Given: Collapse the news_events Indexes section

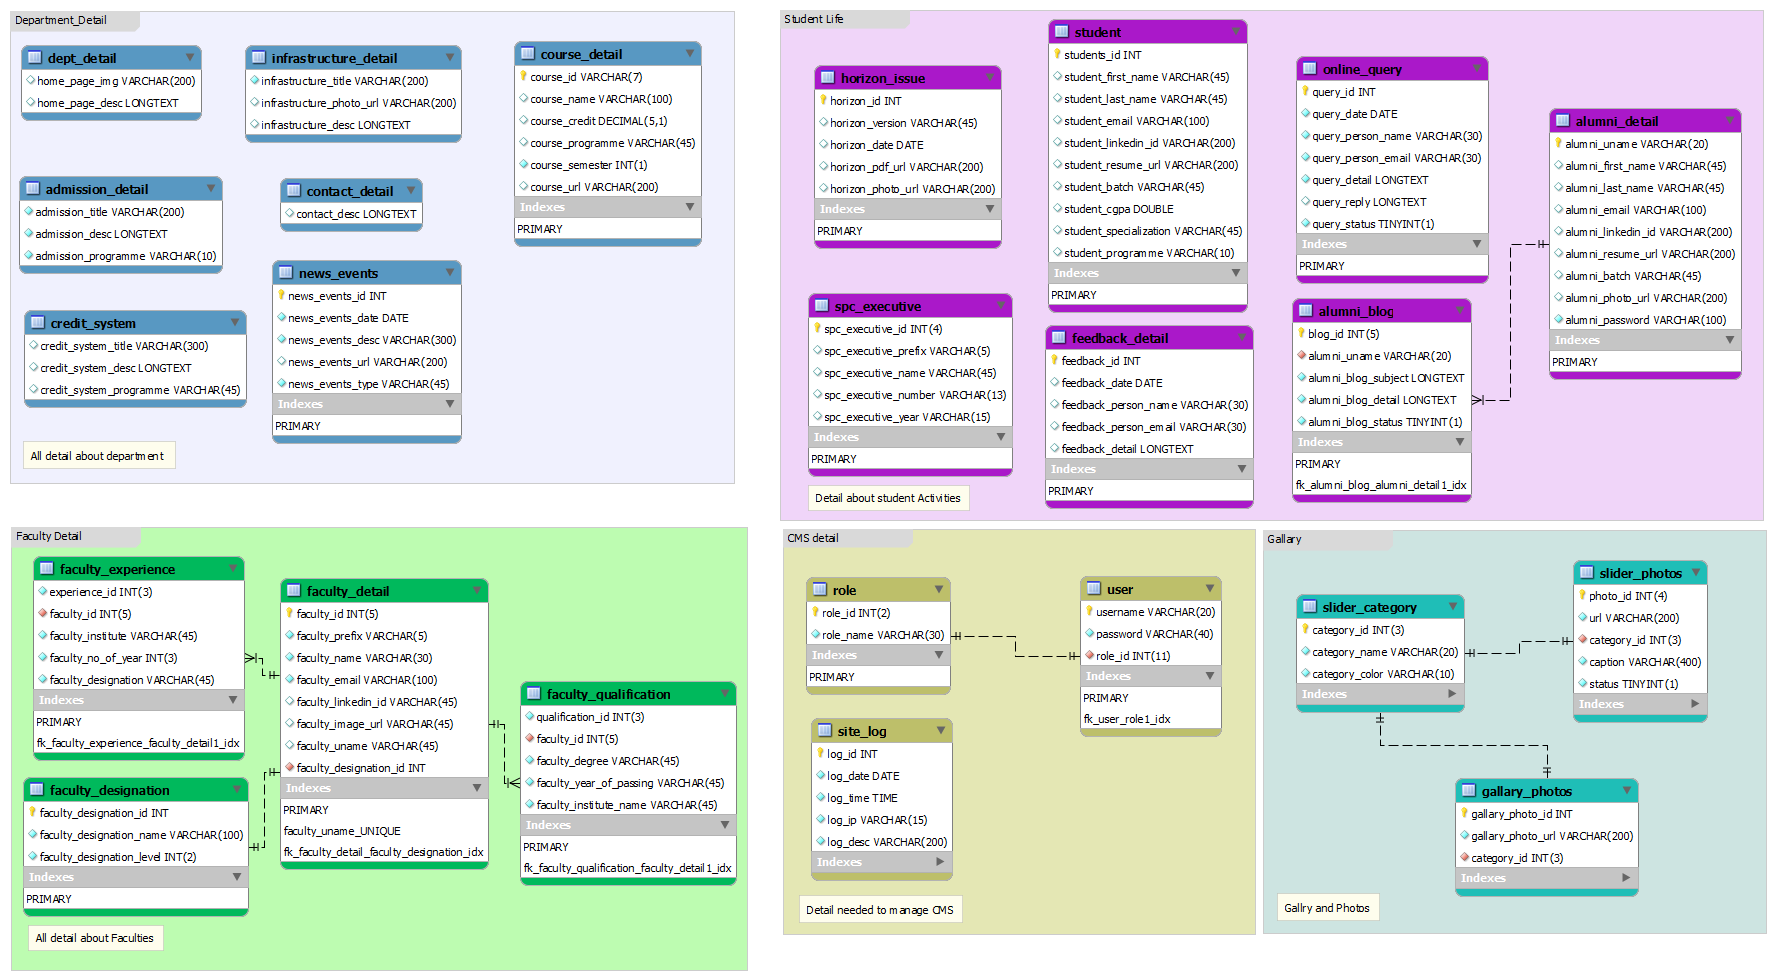Looking at the screenshot, I should tap(449, 404).
